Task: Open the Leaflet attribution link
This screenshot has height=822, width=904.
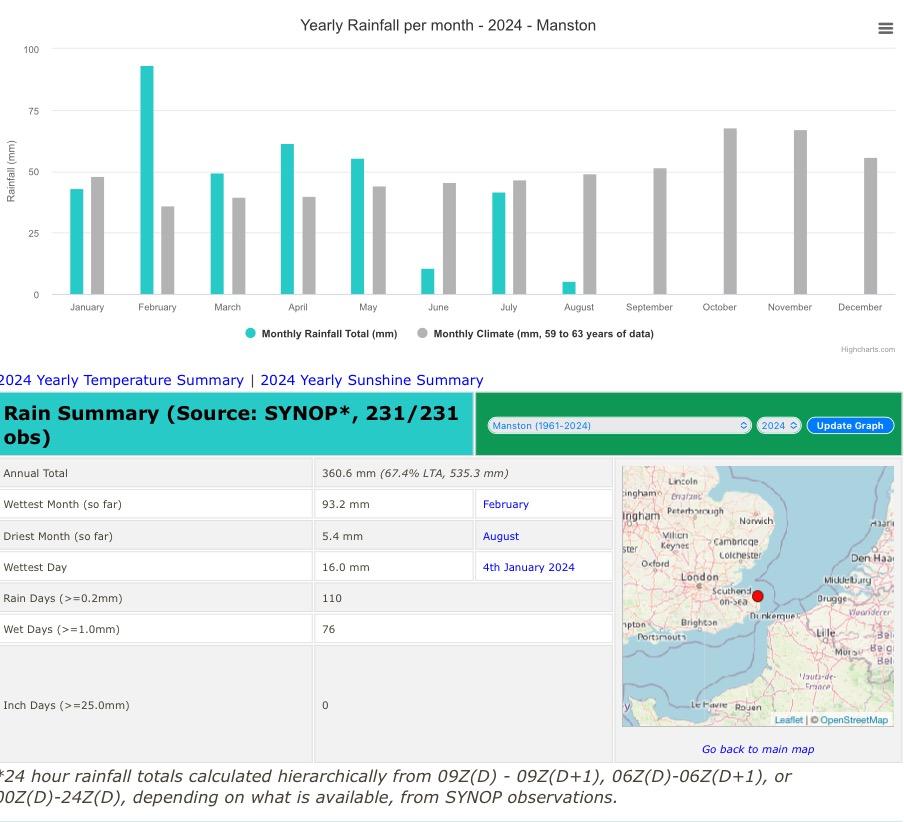Action: pyautogui.click(x=788, y=720)
